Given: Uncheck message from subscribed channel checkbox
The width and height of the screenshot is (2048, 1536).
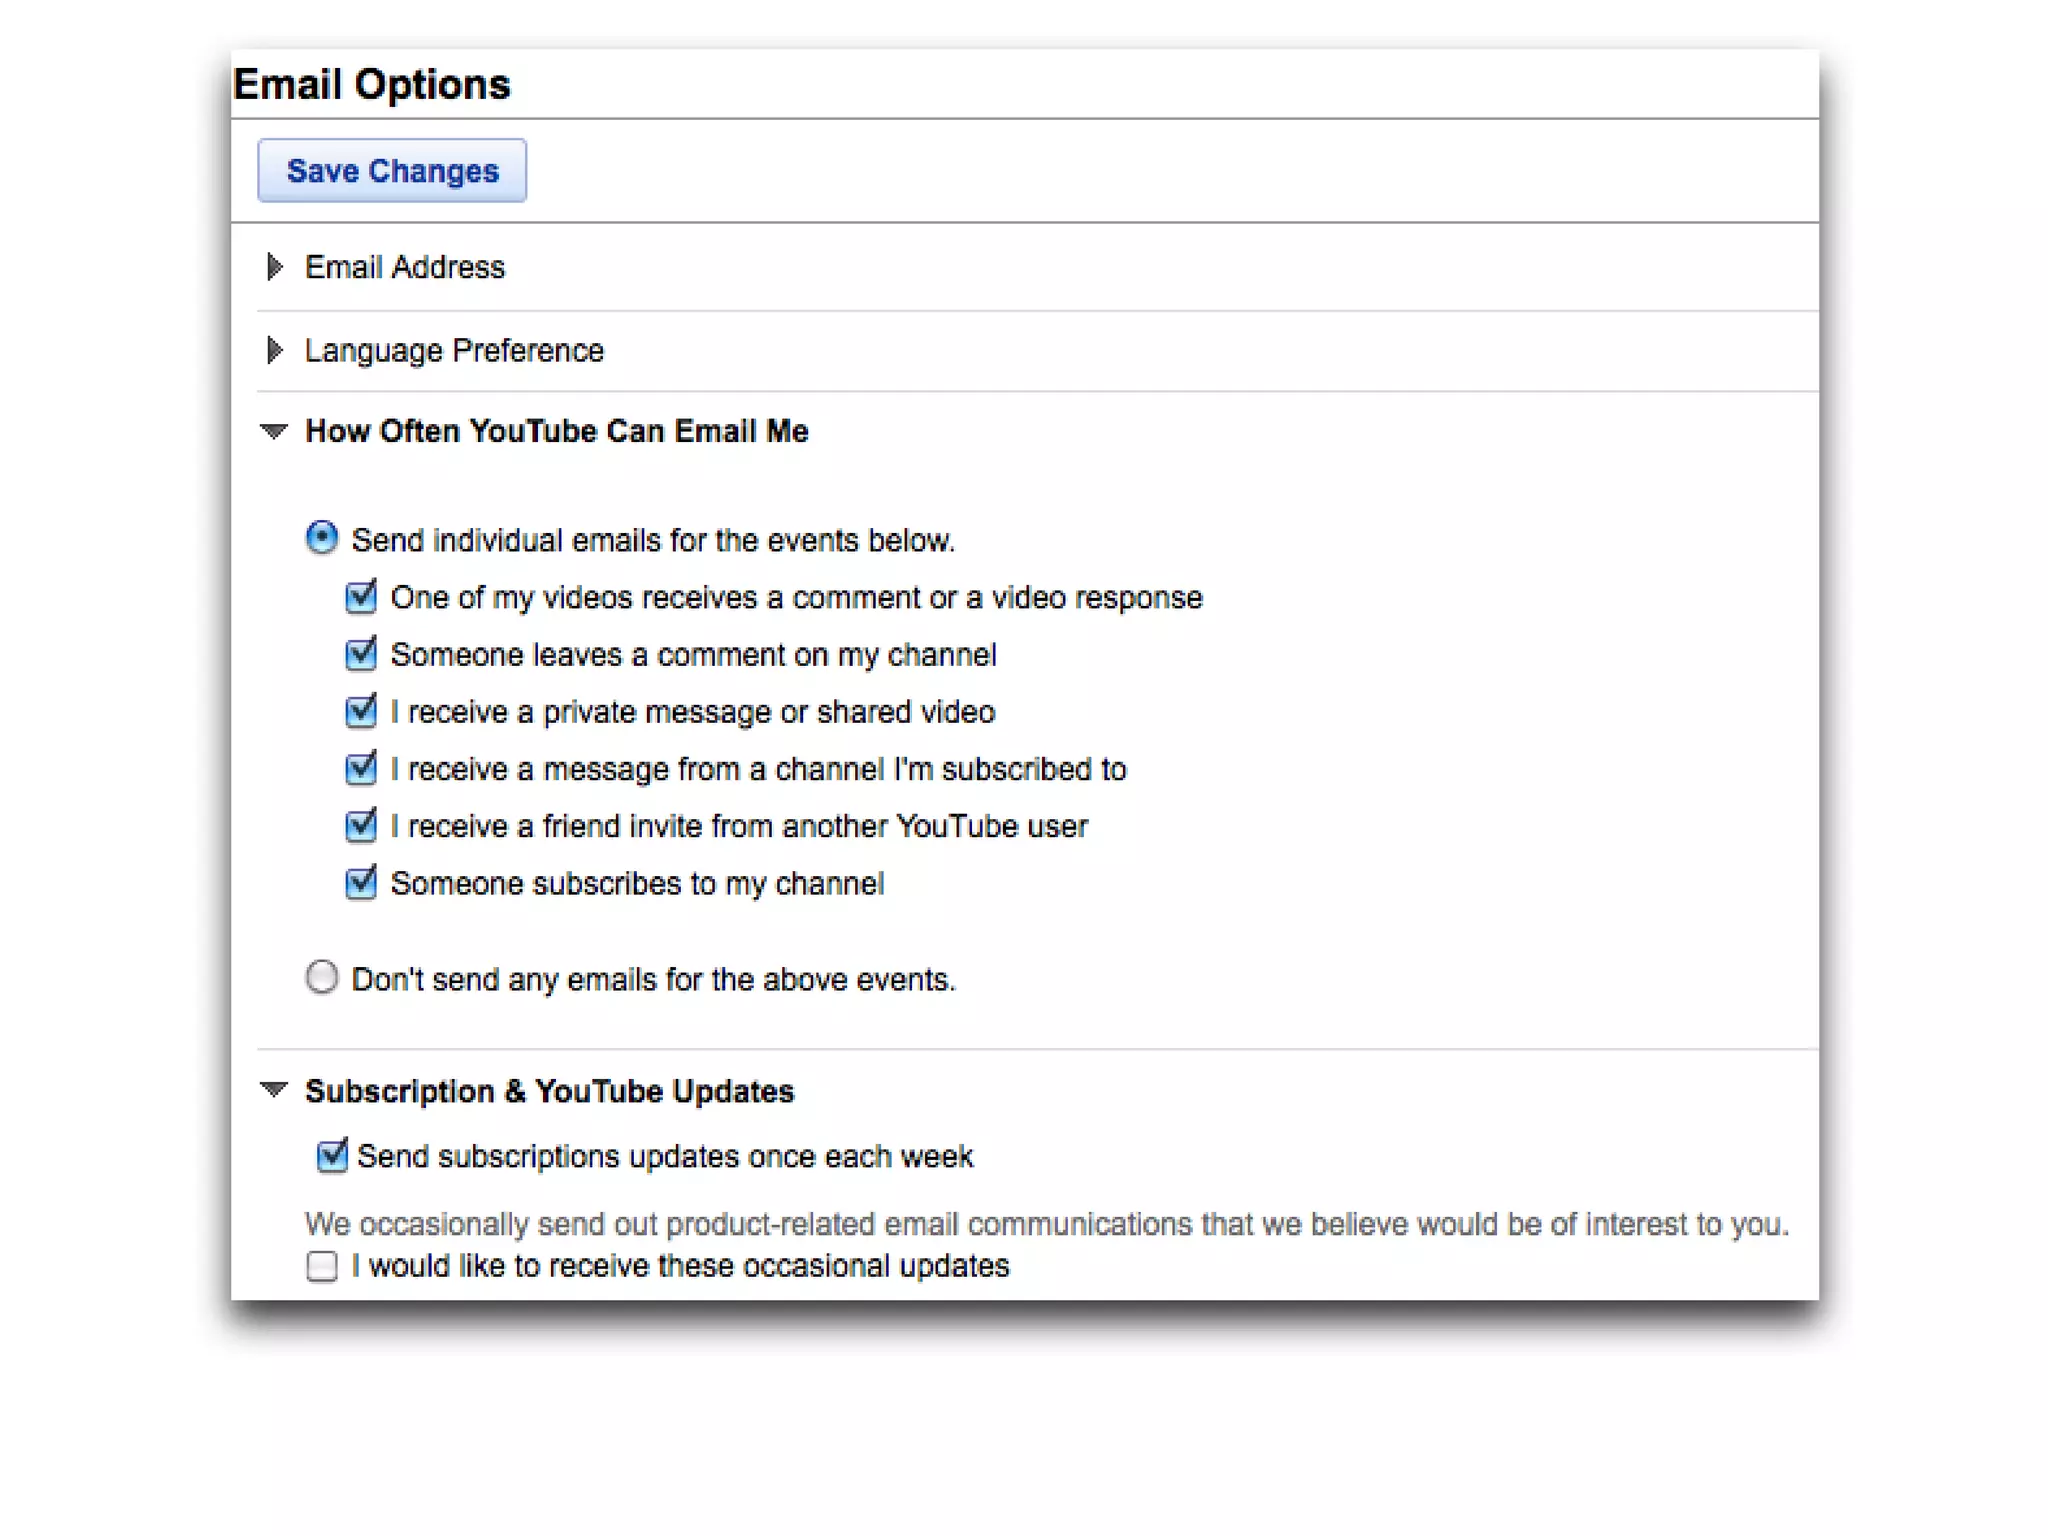Looking at the screenshot, I should click(361, 768).
